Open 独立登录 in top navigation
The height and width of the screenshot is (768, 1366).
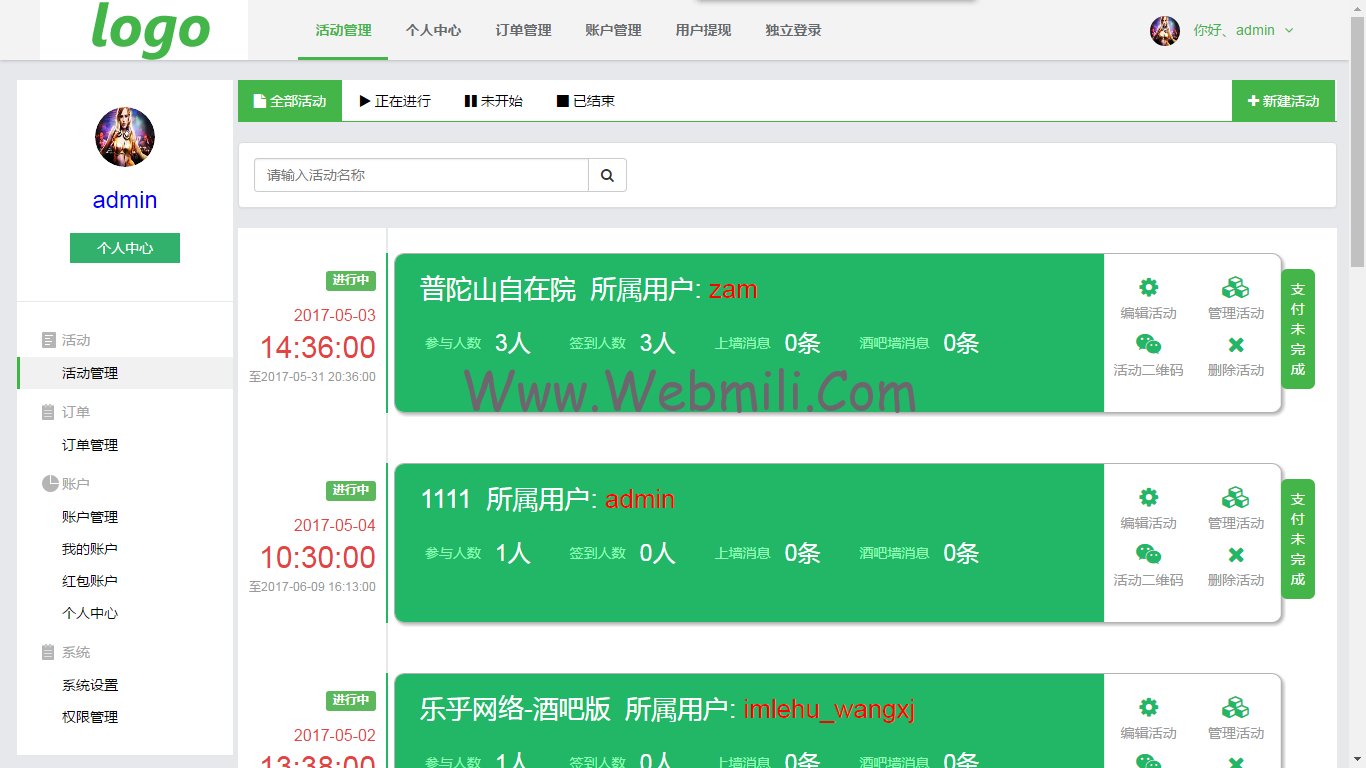coord(793,30)
